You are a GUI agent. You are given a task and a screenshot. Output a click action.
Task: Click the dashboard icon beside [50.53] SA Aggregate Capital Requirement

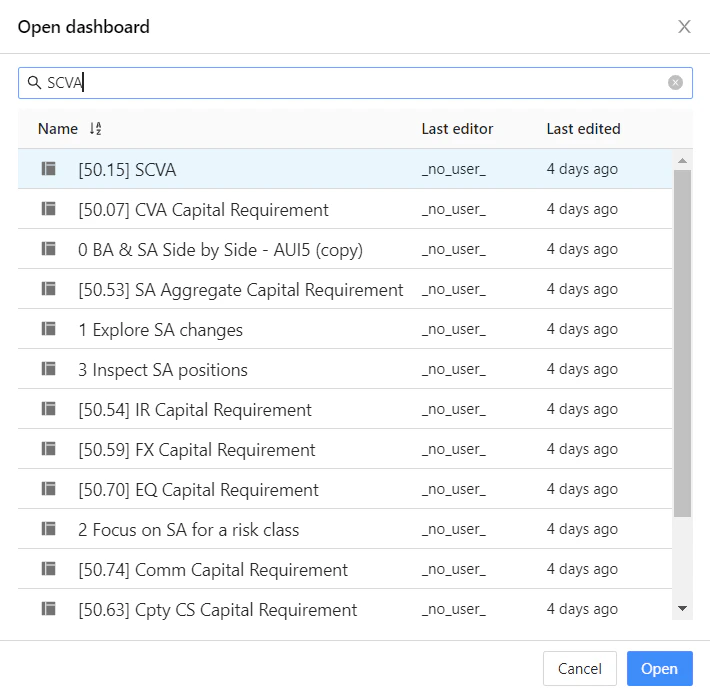click(x=48, y=288)
